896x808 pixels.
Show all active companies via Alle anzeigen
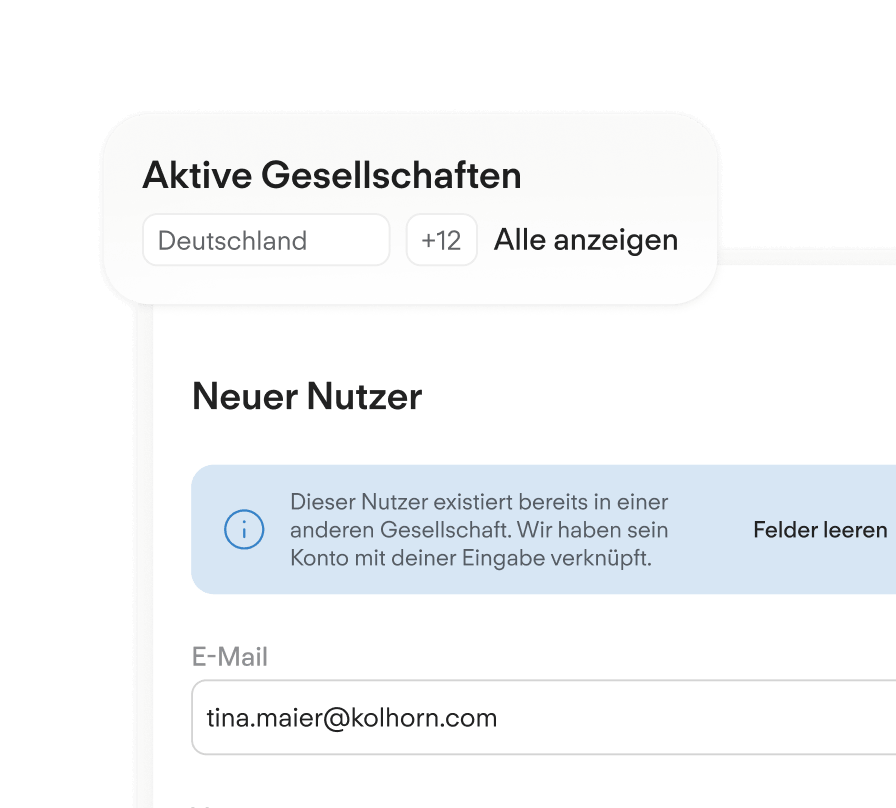click(586, 240)
